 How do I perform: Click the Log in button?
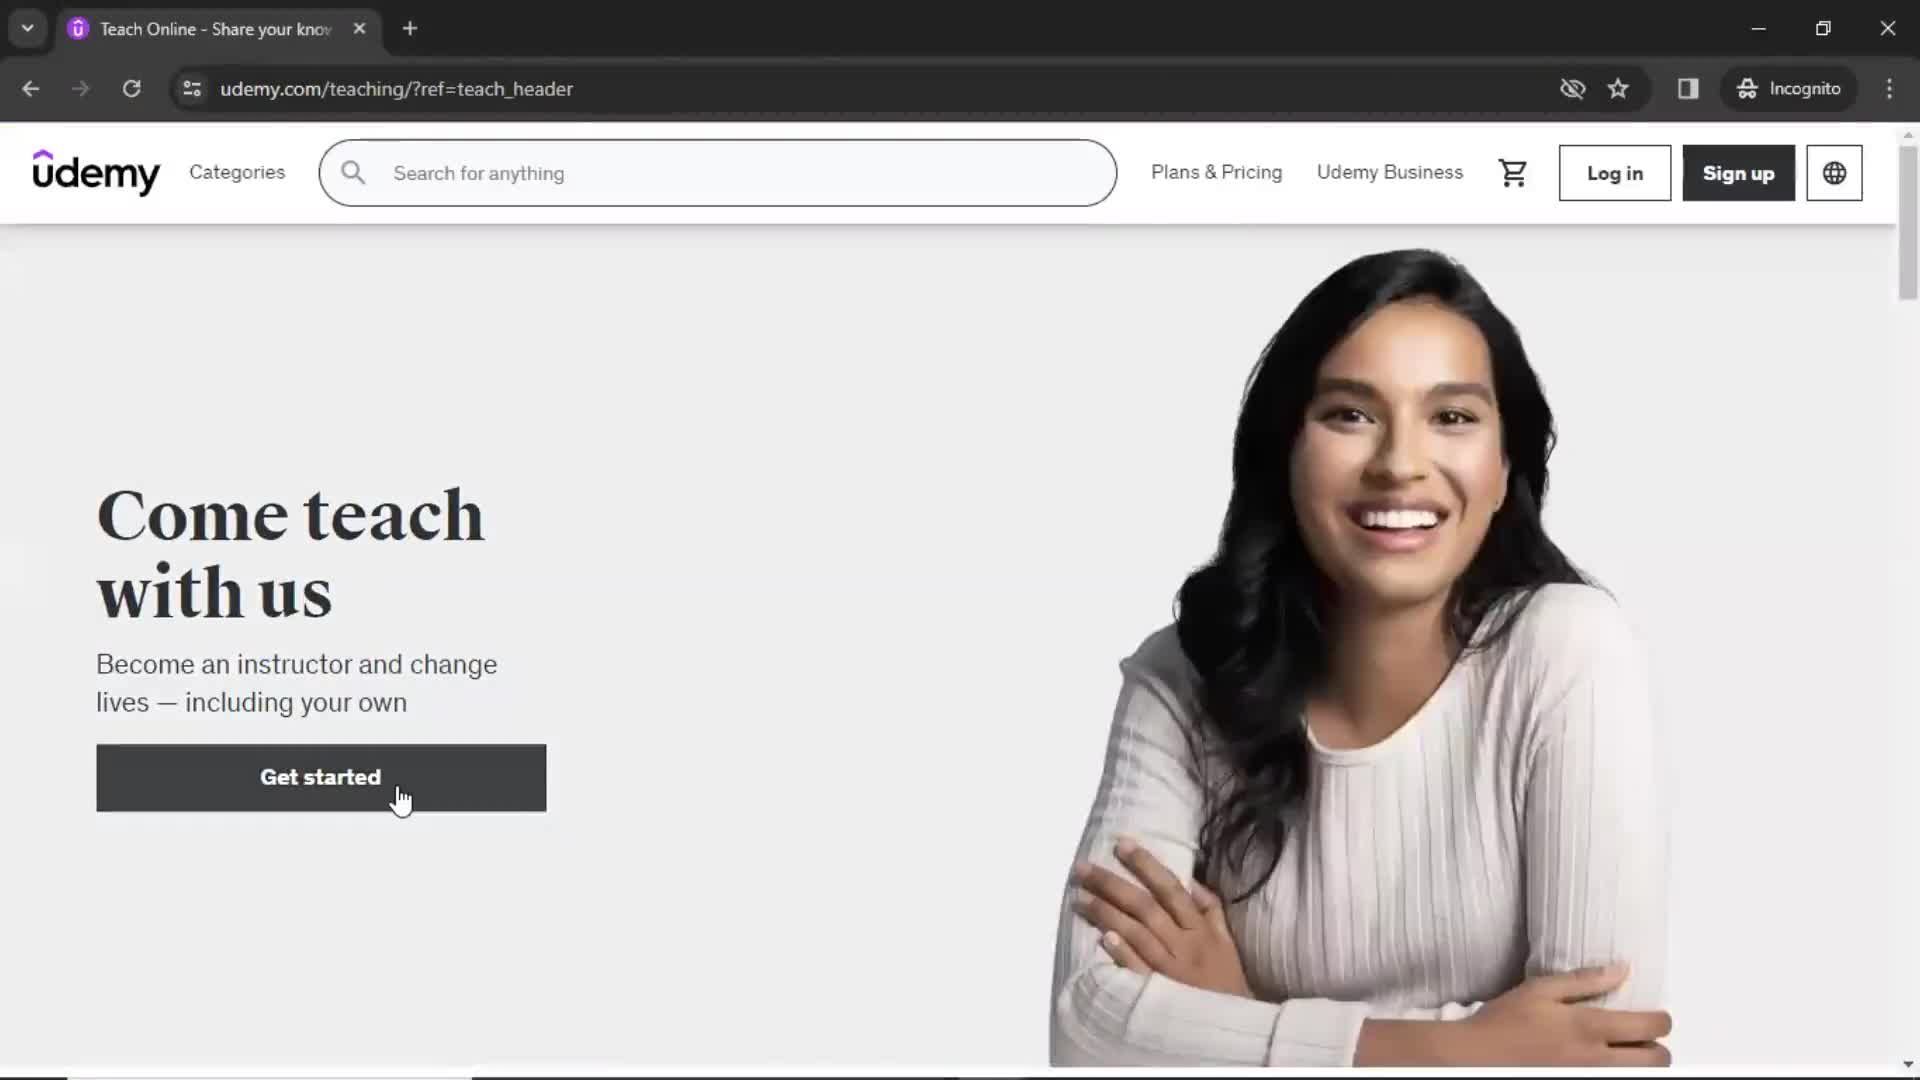1615,173
